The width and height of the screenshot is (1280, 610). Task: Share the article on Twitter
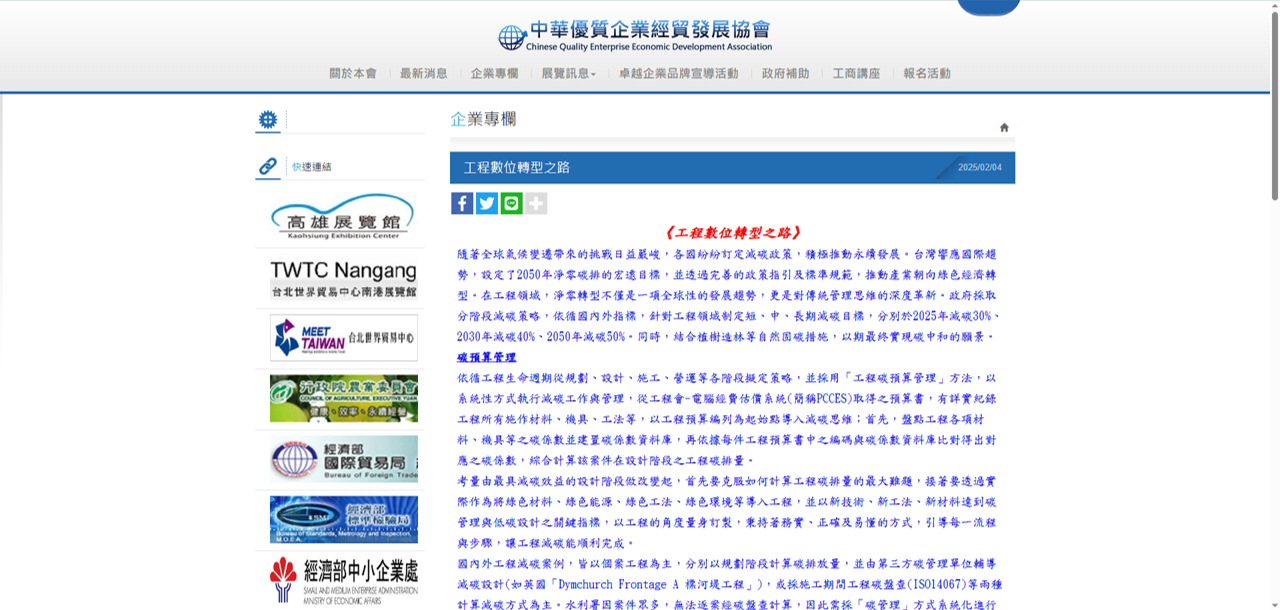click(x=487, y=204)
